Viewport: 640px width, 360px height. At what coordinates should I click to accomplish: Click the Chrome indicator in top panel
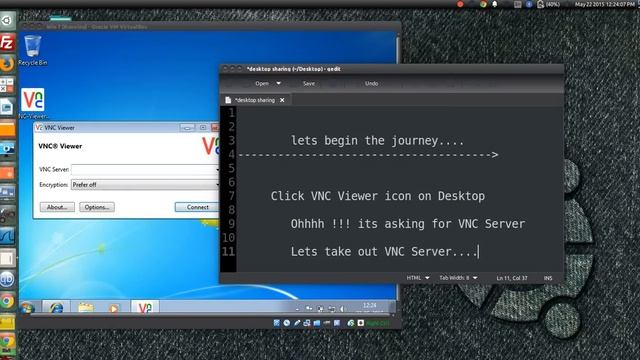[x=483, y=4]
